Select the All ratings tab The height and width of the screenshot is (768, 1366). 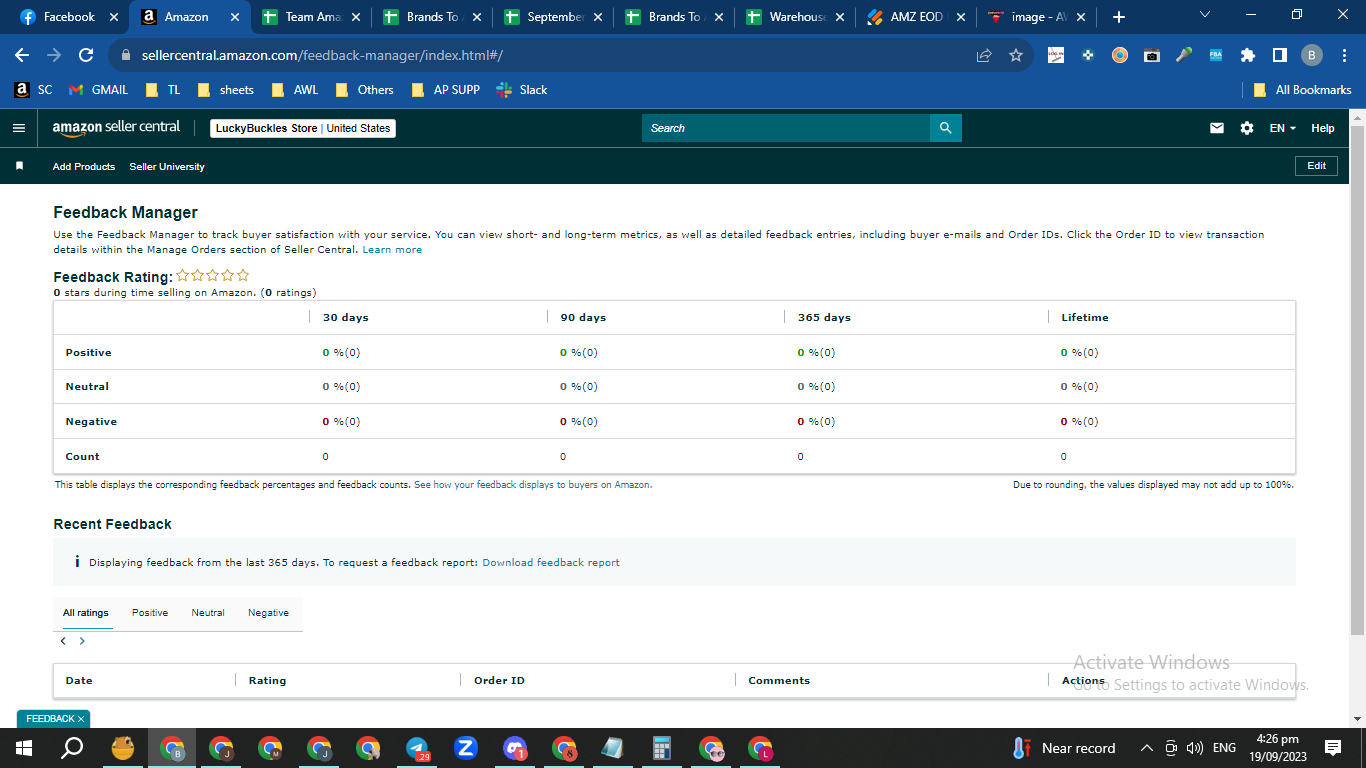pos(86,613)
